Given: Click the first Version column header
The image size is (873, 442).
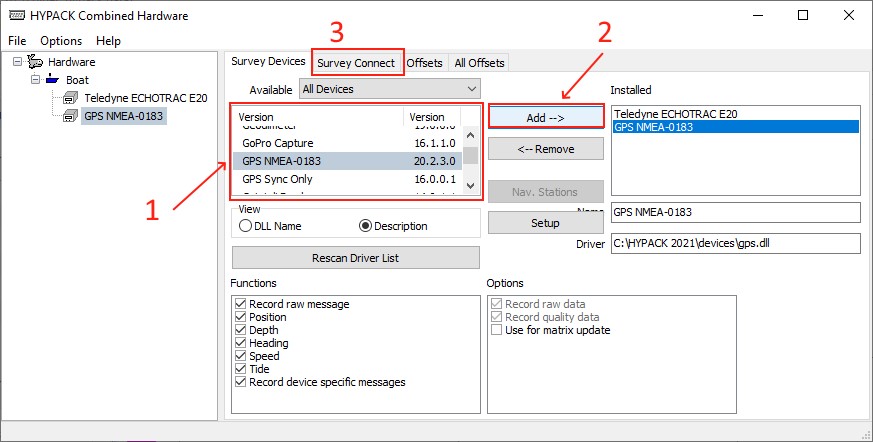Looking at the screenshot, I should coord(318,117).
